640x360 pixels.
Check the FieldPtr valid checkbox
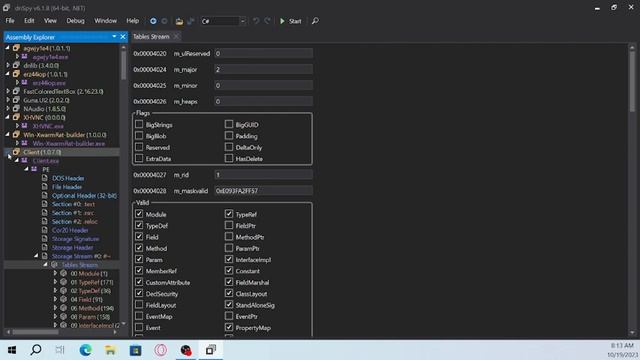pyautogui.click(x=229, y=225)
